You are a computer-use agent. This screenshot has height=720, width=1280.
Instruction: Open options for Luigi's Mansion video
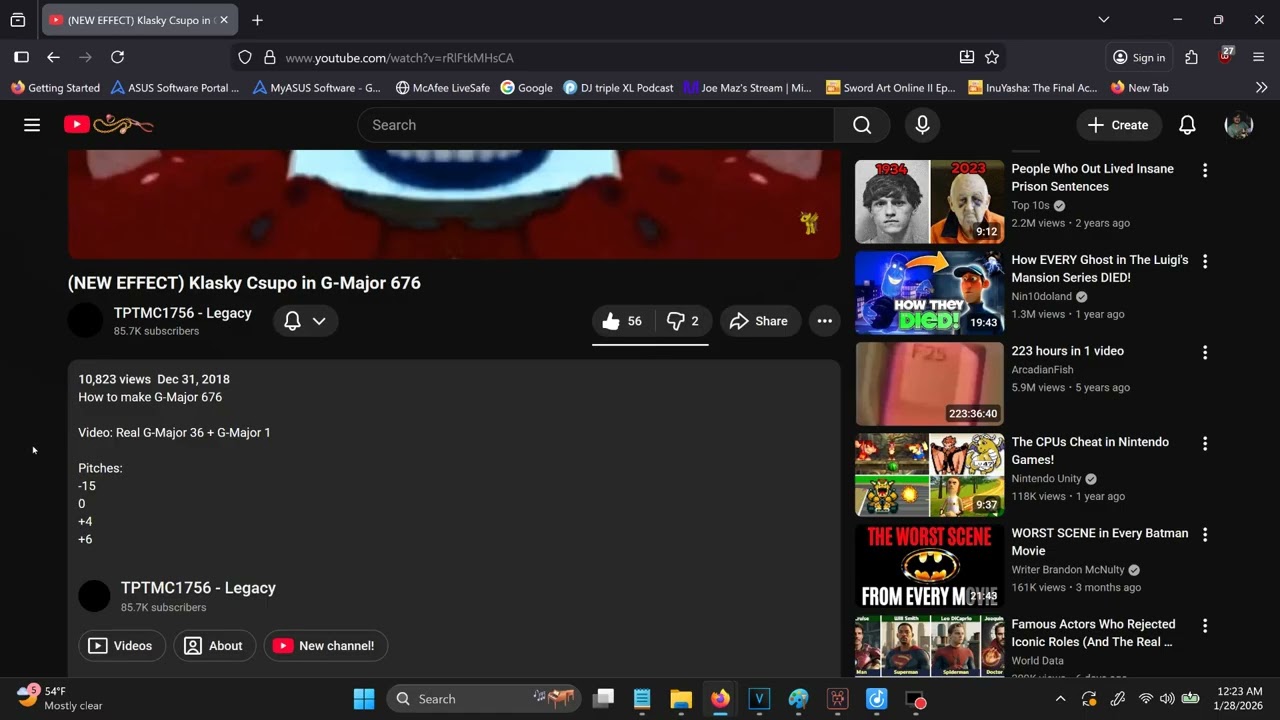[x=1205, y=262]
